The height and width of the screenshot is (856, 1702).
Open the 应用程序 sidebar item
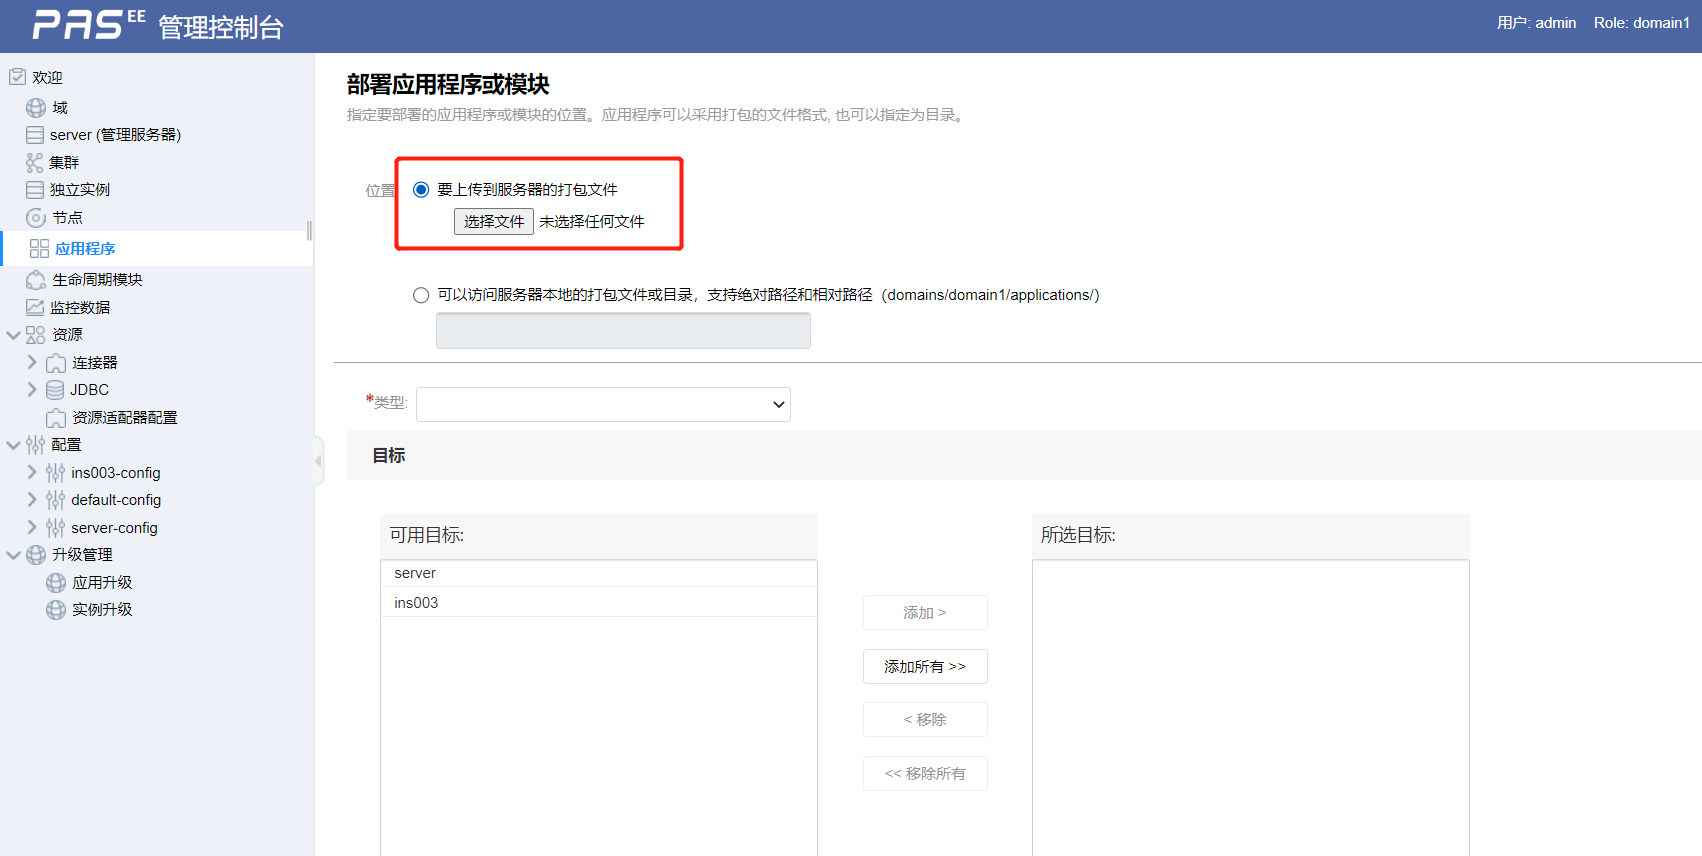coord(85,249)
